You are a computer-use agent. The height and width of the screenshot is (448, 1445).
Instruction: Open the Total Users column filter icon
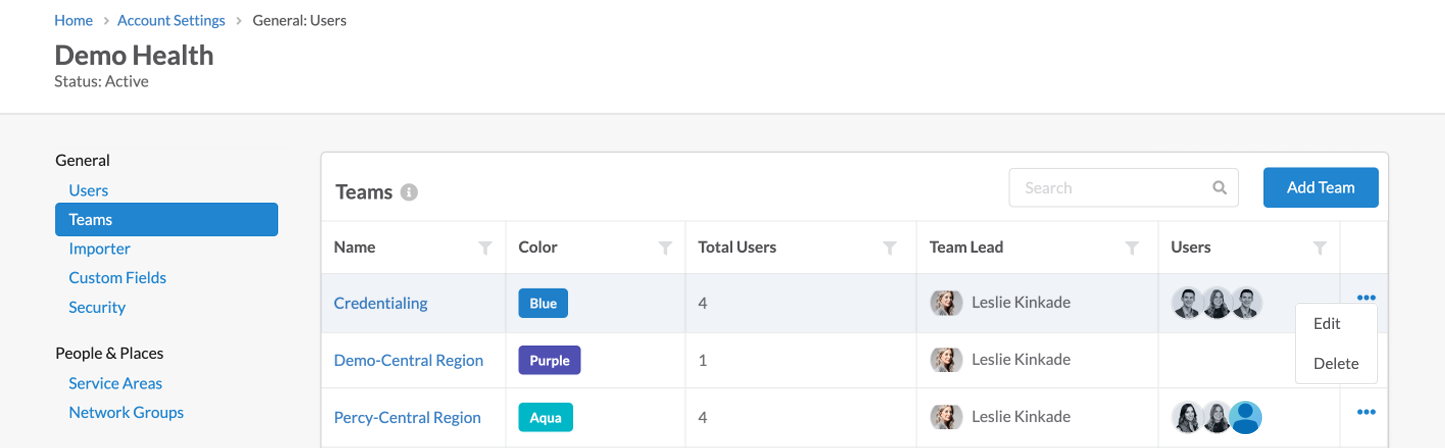[x=889, y=247]
